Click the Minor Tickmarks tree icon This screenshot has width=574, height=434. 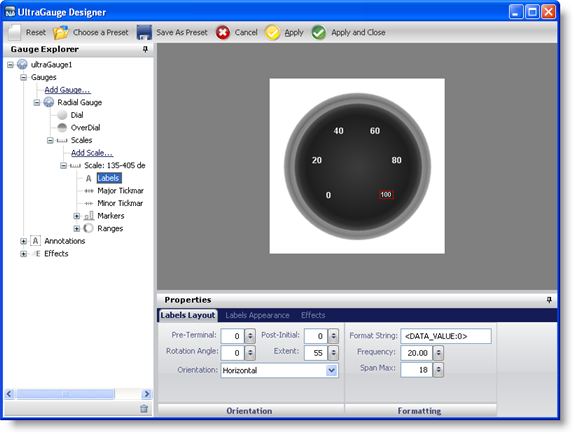89,203
